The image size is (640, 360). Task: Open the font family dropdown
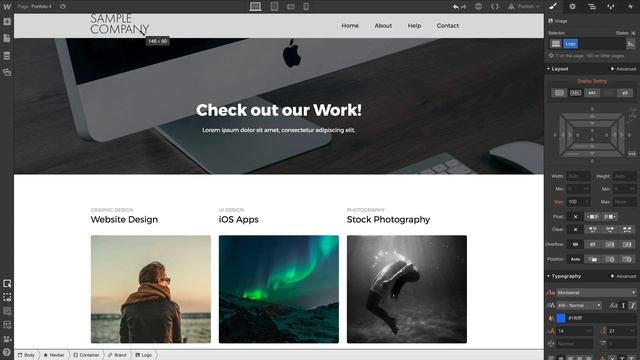596,293
